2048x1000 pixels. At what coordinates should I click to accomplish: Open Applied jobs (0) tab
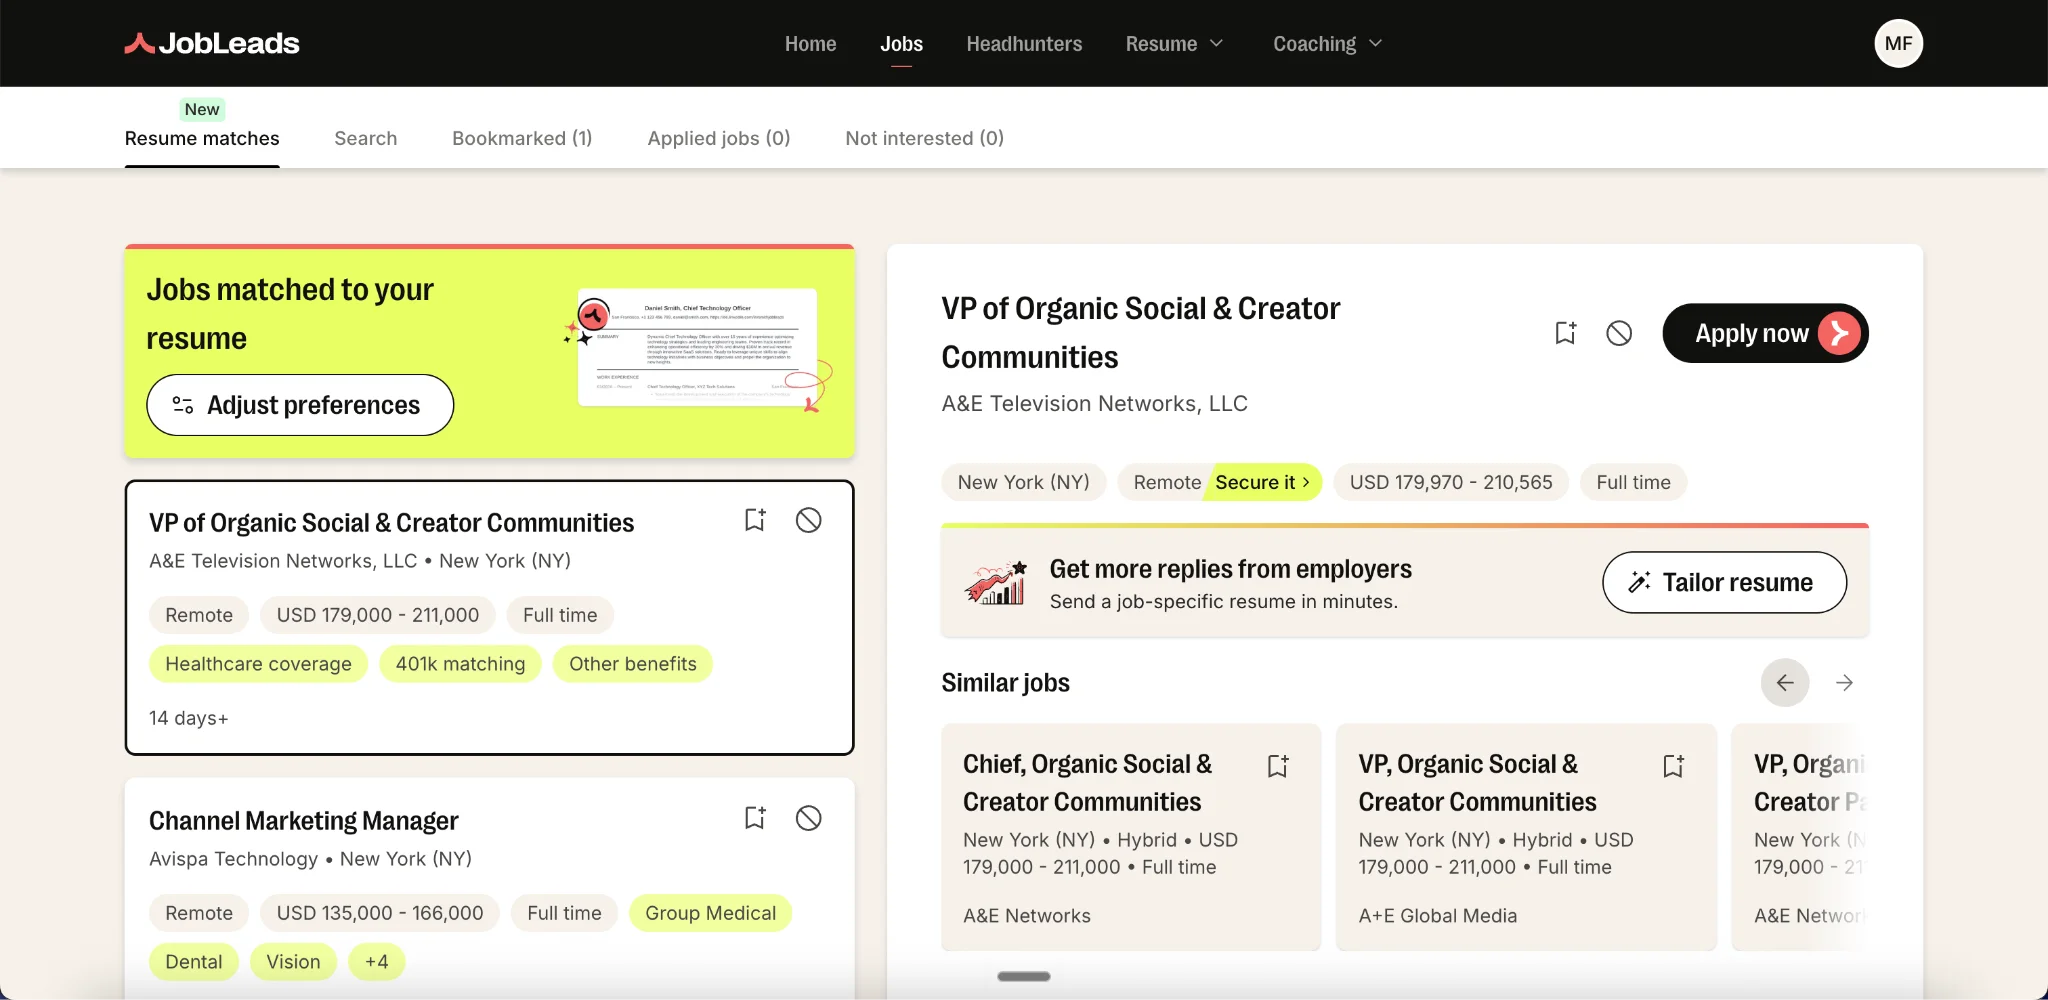719,138
